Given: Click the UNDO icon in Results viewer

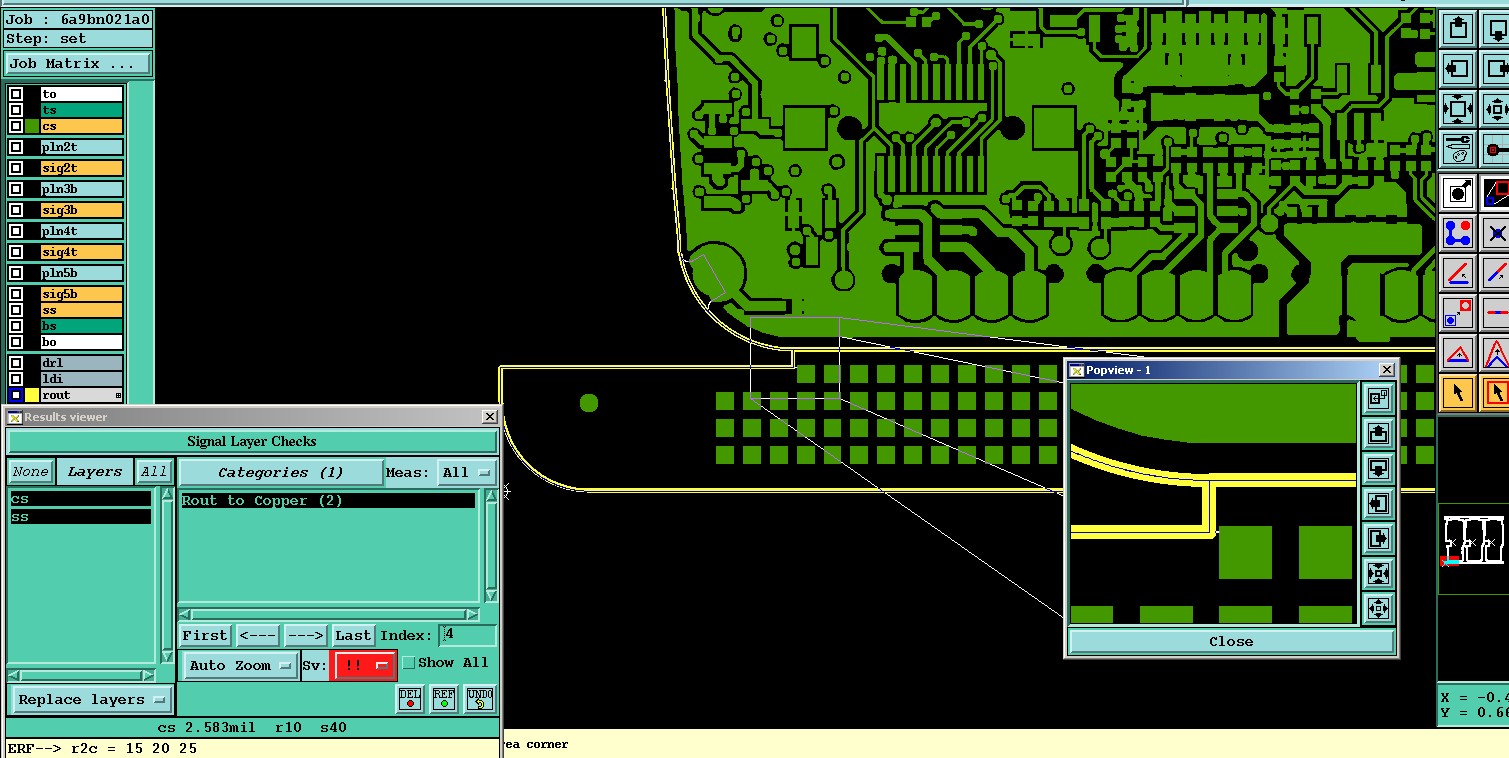Looking at the screenshot, I should coord(479,699).
